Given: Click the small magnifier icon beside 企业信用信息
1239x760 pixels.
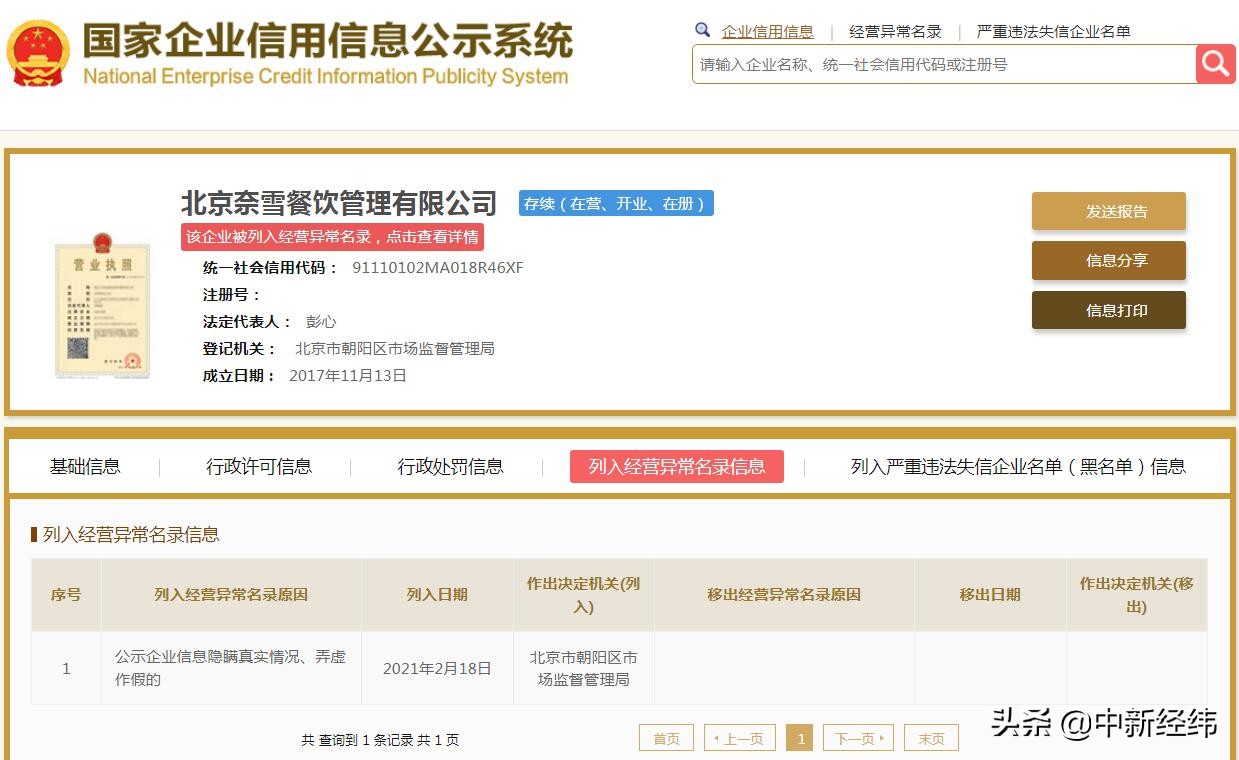Looking at the screenshot, I should coord(703,30).
